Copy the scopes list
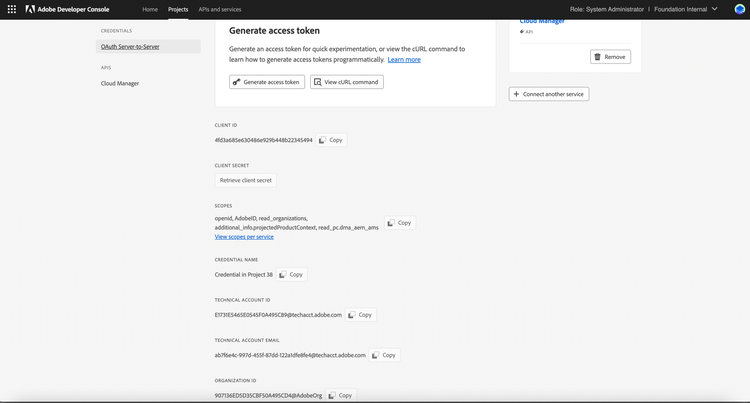Viewport: 750px width, 403px height. (400, 223)
